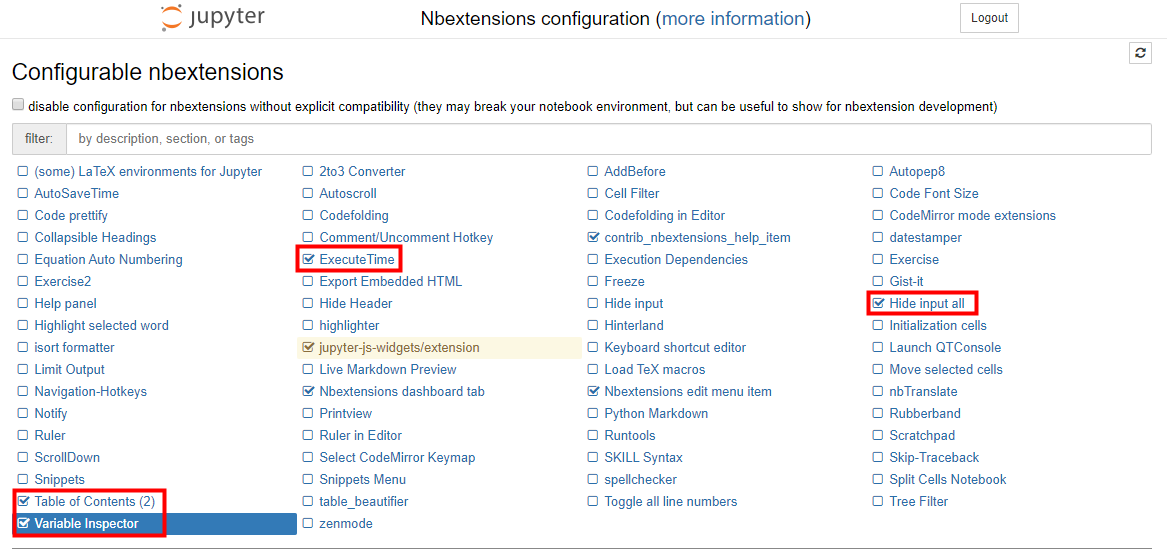Select the Autoscroll extension
Image resolution: width=1167 pixels, height=553 pixels.
pos(348,194)
